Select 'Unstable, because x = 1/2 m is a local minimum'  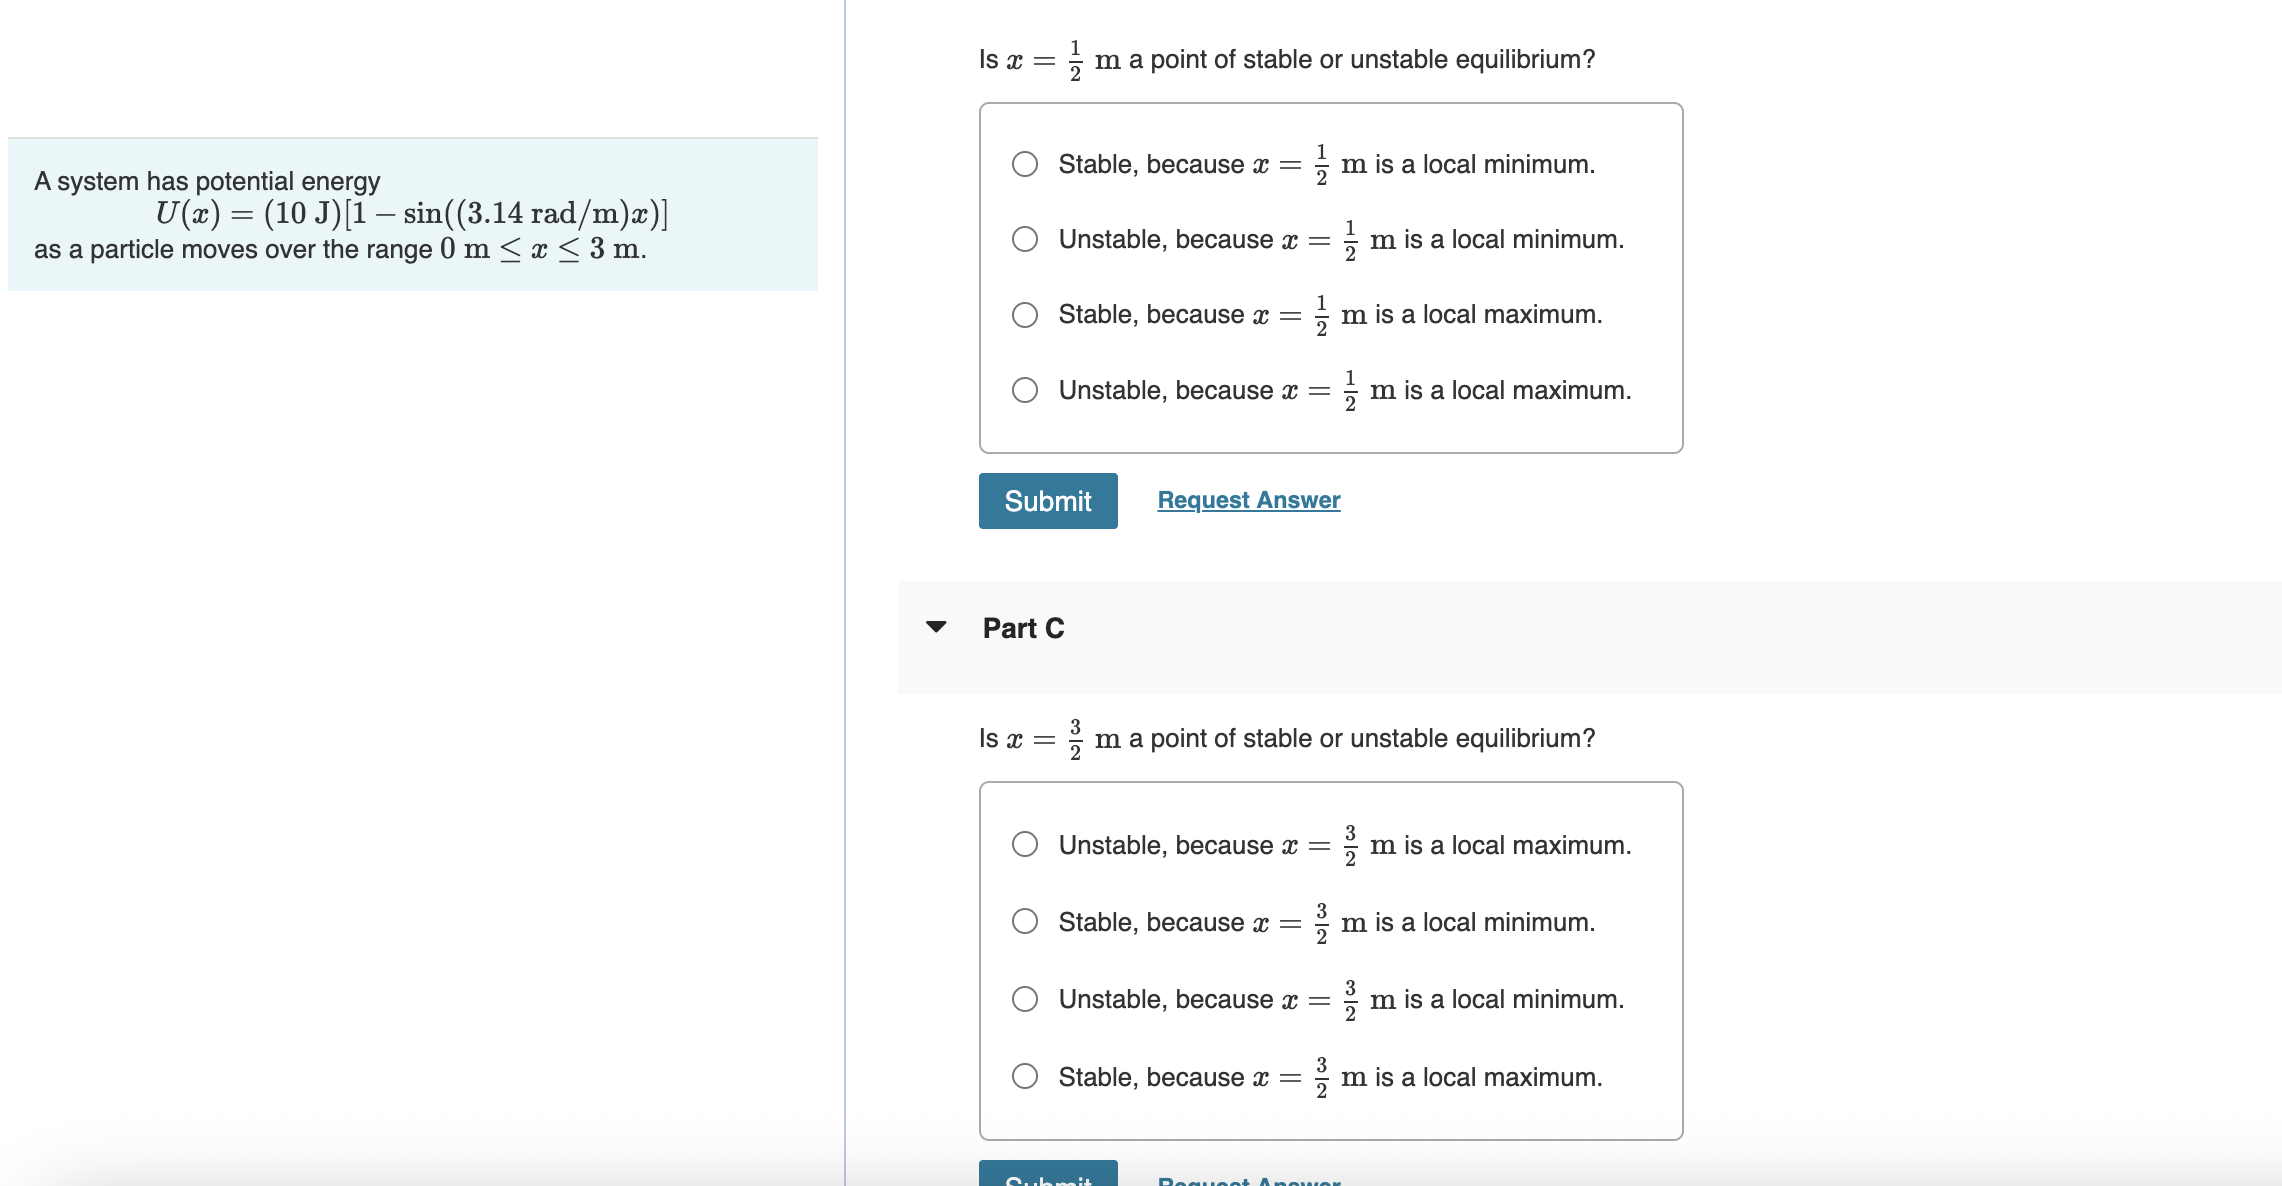pyautogui.click(x=1025, y=239)
